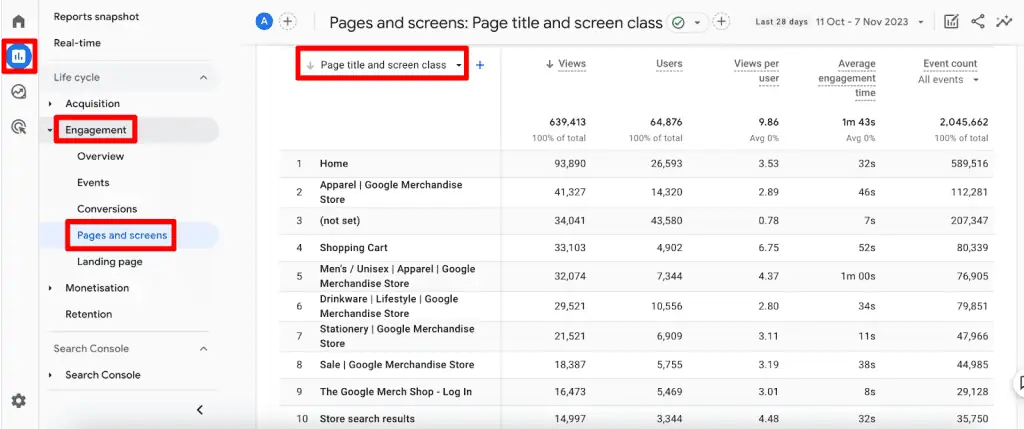
Task: Open the Engagement Overview report
Action: (x=101, y=156)
